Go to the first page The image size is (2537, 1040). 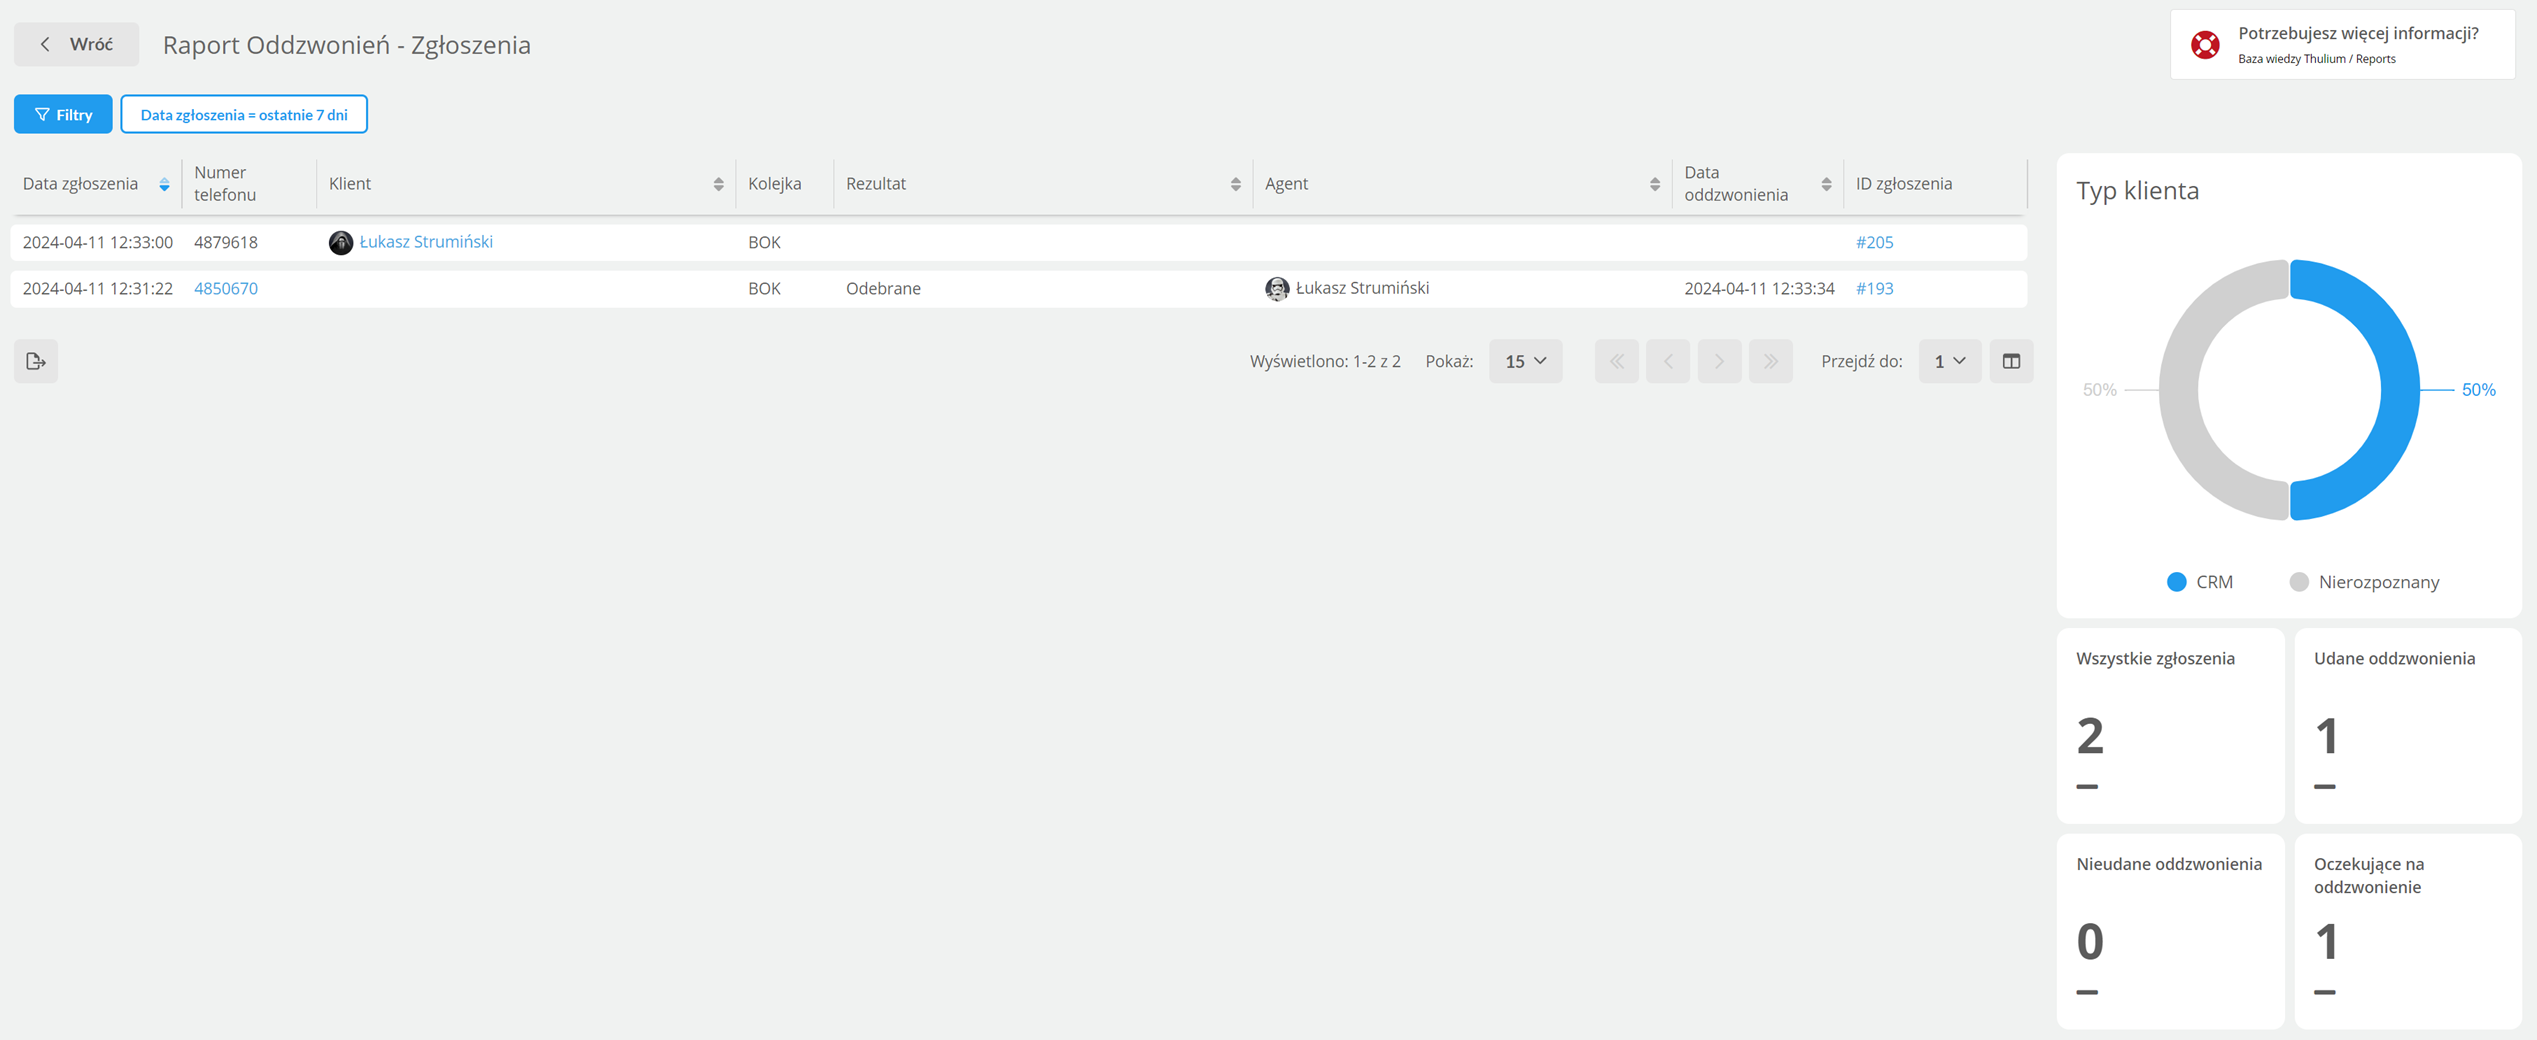pyautogui.click(x=1616, y=361)
